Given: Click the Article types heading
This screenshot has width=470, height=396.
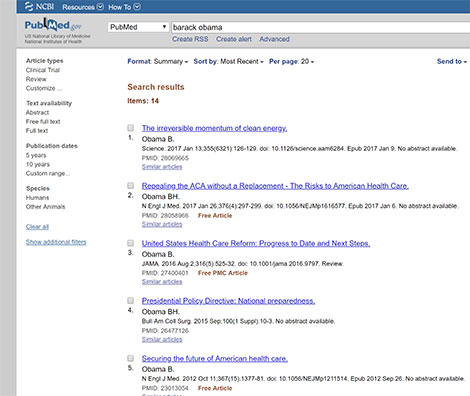Looking at the screenshot, I should 45,61.
